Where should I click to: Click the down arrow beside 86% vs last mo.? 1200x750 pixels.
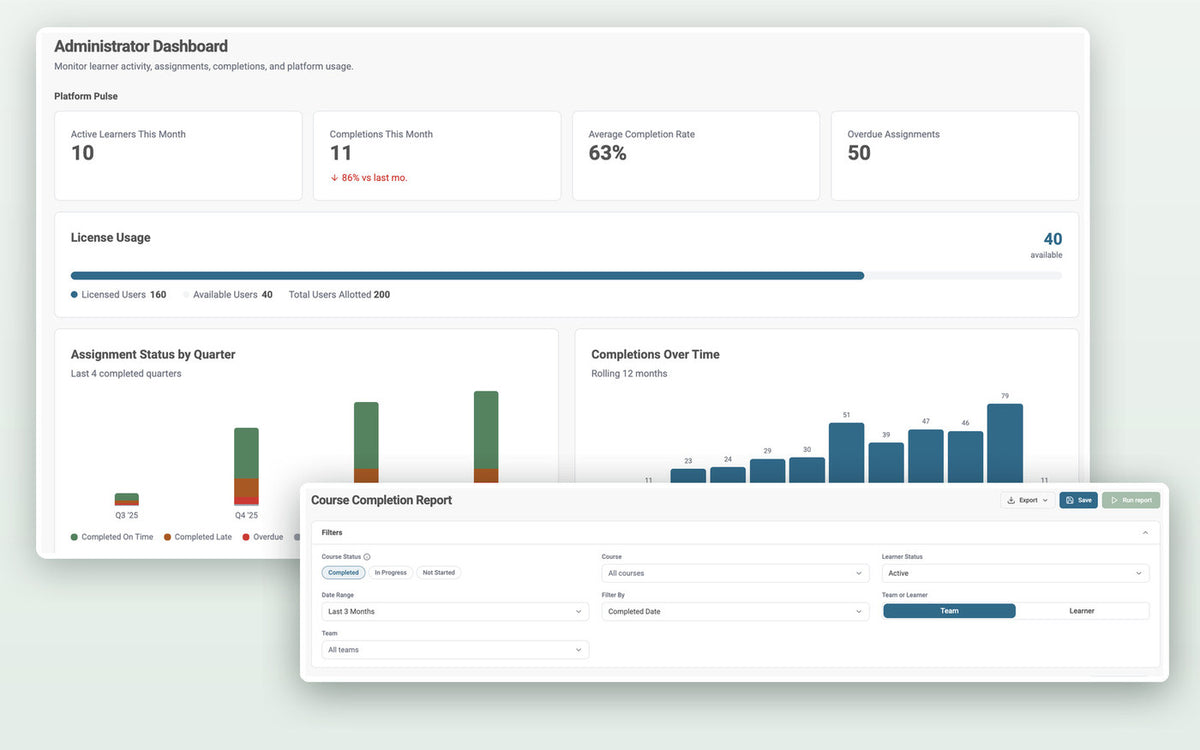click(334, 178)
